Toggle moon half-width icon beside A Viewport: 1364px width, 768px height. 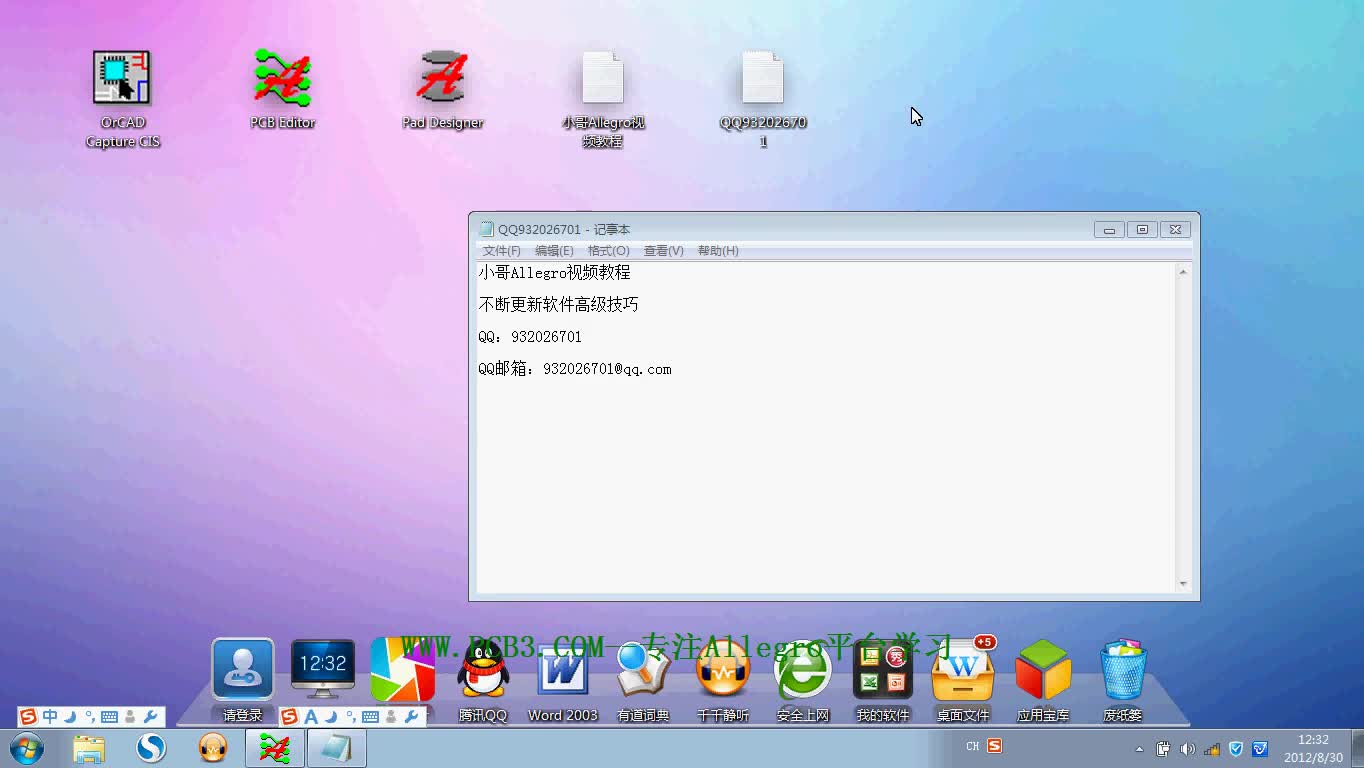[x=330, y=717]
